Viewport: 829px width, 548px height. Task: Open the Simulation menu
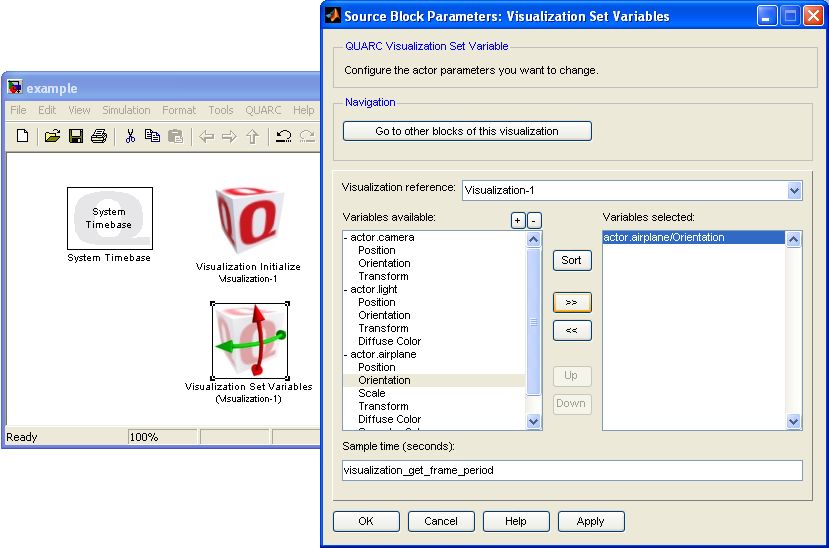[126, 110]
